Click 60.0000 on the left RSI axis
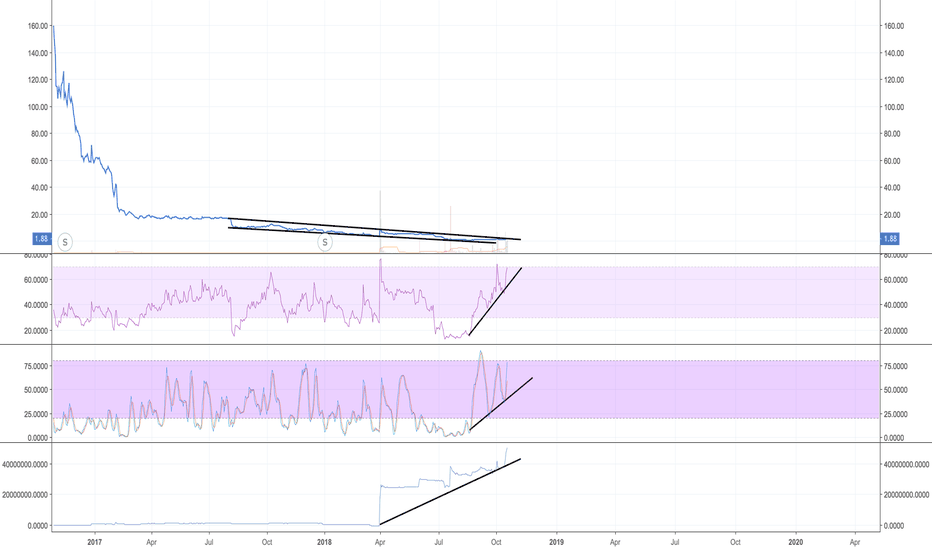This screenshot has height=550, width=932. pos(36,279)
